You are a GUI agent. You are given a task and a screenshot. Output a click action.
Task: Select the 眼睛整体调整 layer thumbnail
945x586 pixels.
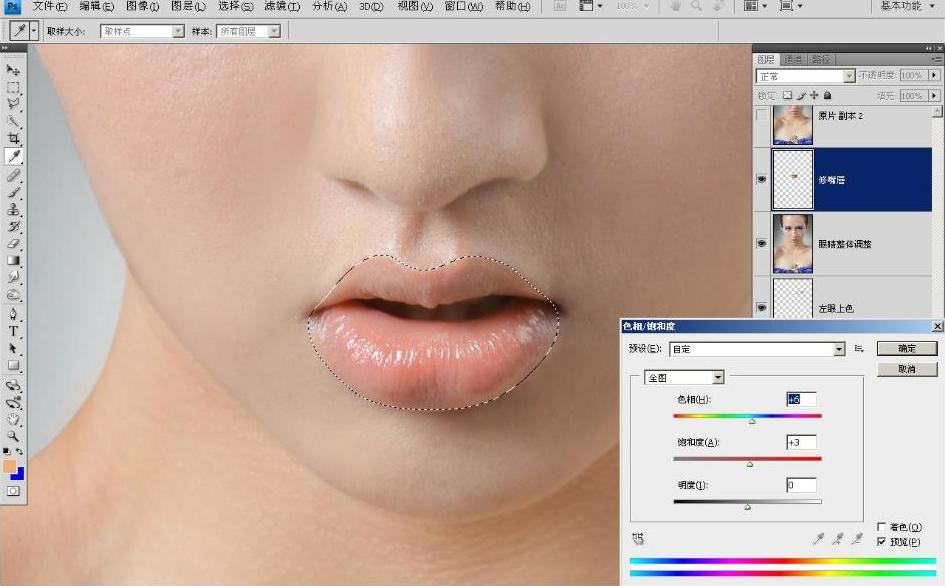[793, 244]
